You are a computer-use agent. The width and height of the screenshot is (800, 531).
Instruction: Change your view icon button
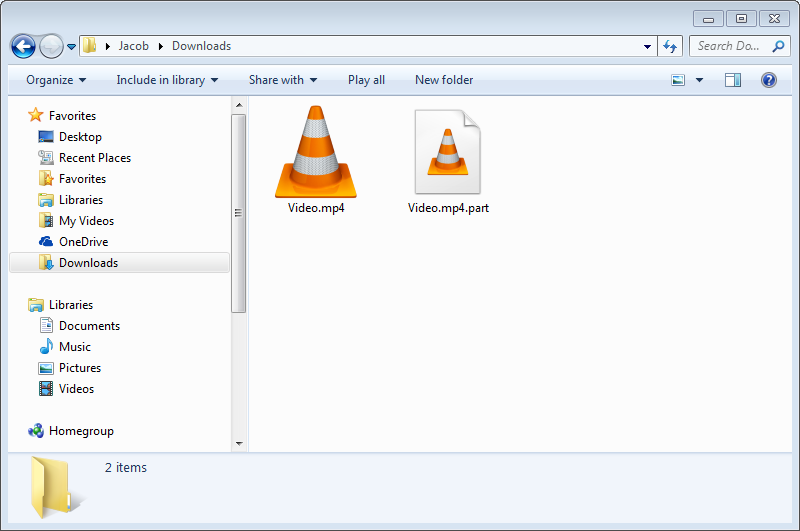pos(678,80)
